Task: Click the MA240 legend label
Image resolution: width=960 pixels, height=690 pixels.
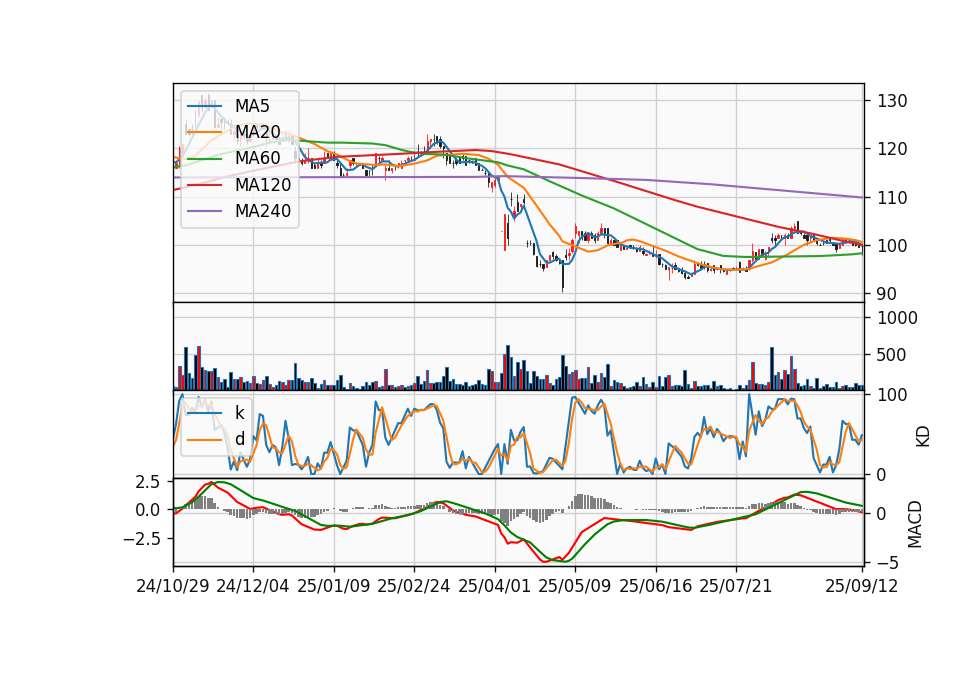Action: (263, 211)
